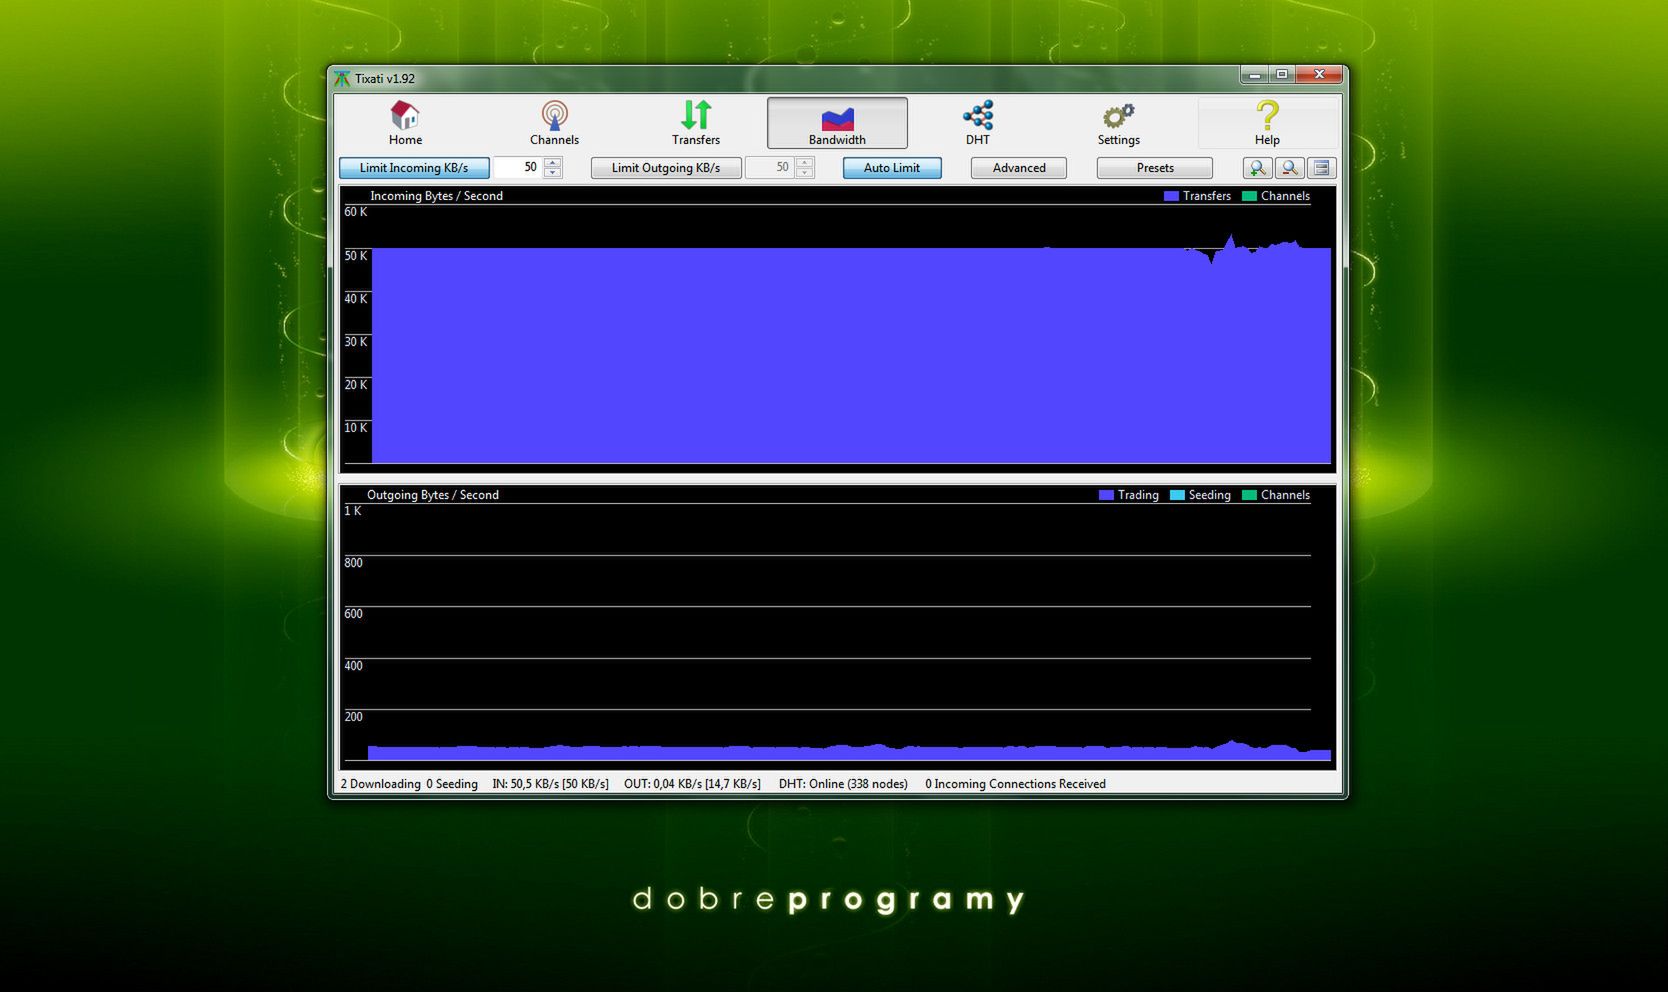Click the Outgoing Bytes / Second graph title

pyautogui.click(x=432, y=495)
